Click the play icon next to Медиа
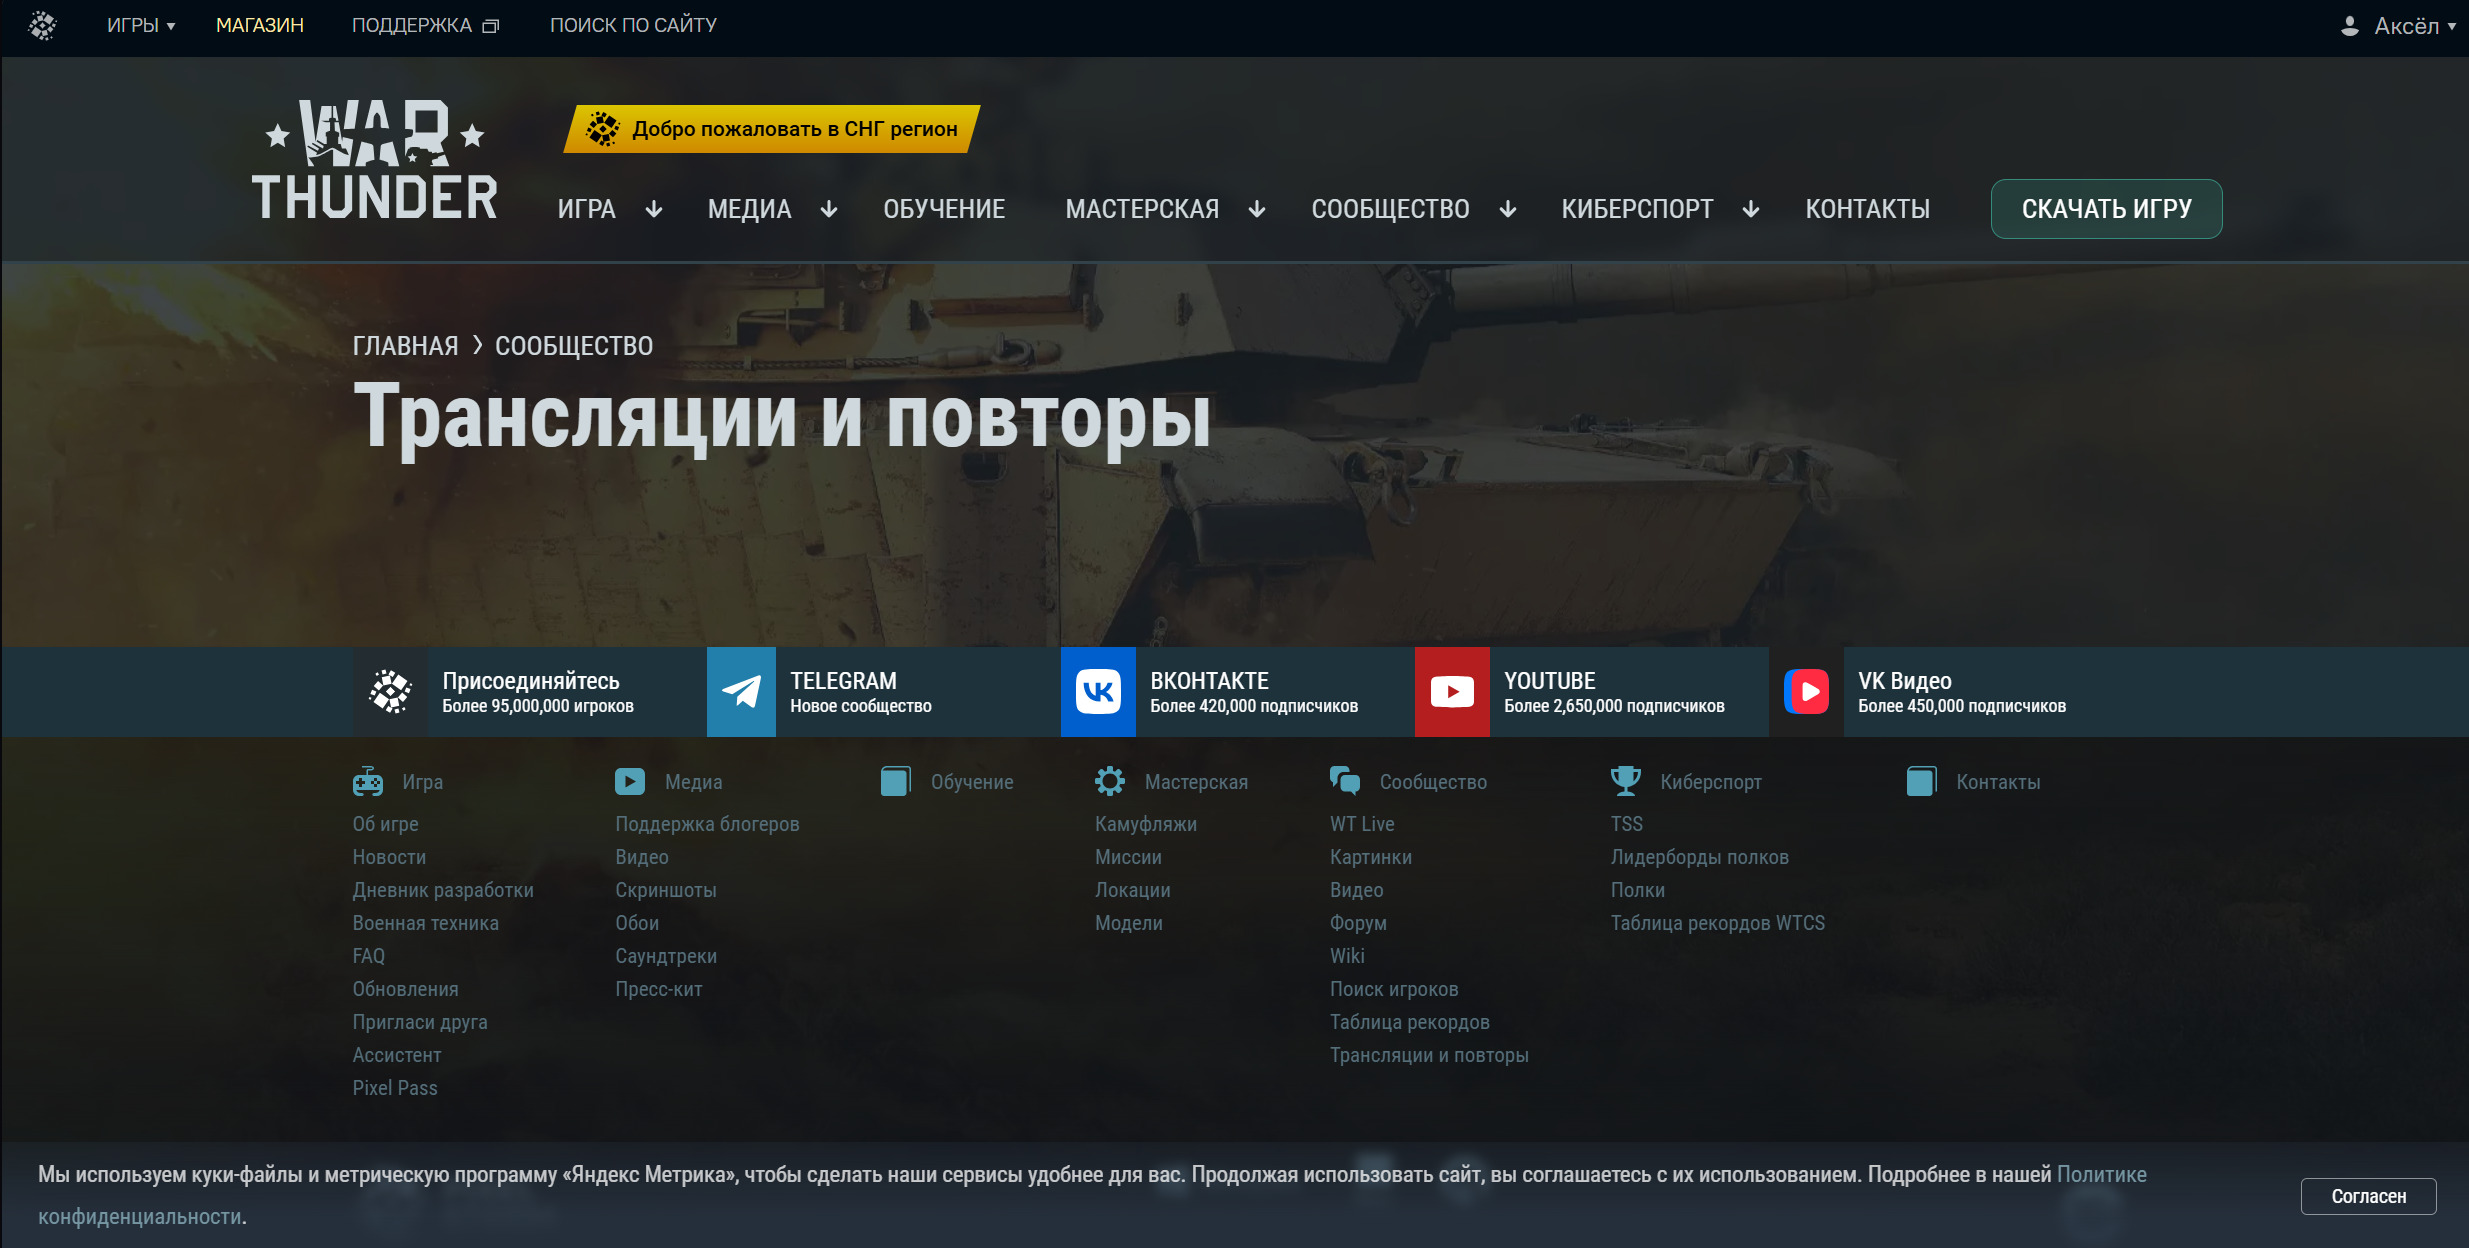The image size is (2469, 1248). click(x=630, y=781)
